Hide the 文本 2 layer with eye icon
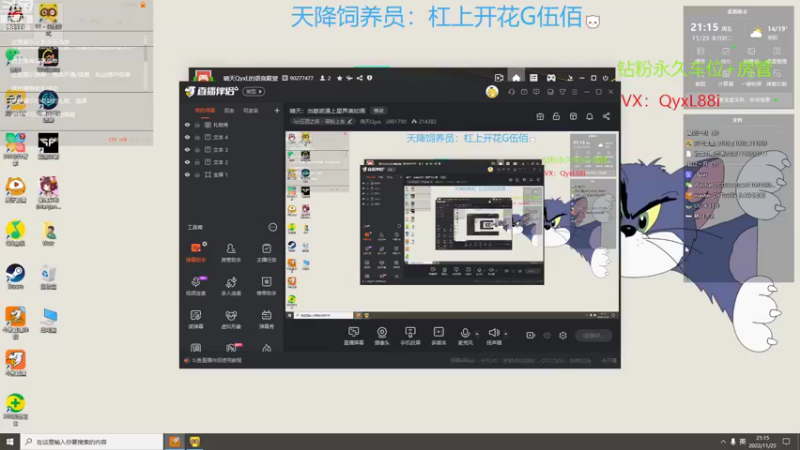Screen dimensions: 800x450 coord(187,162)
